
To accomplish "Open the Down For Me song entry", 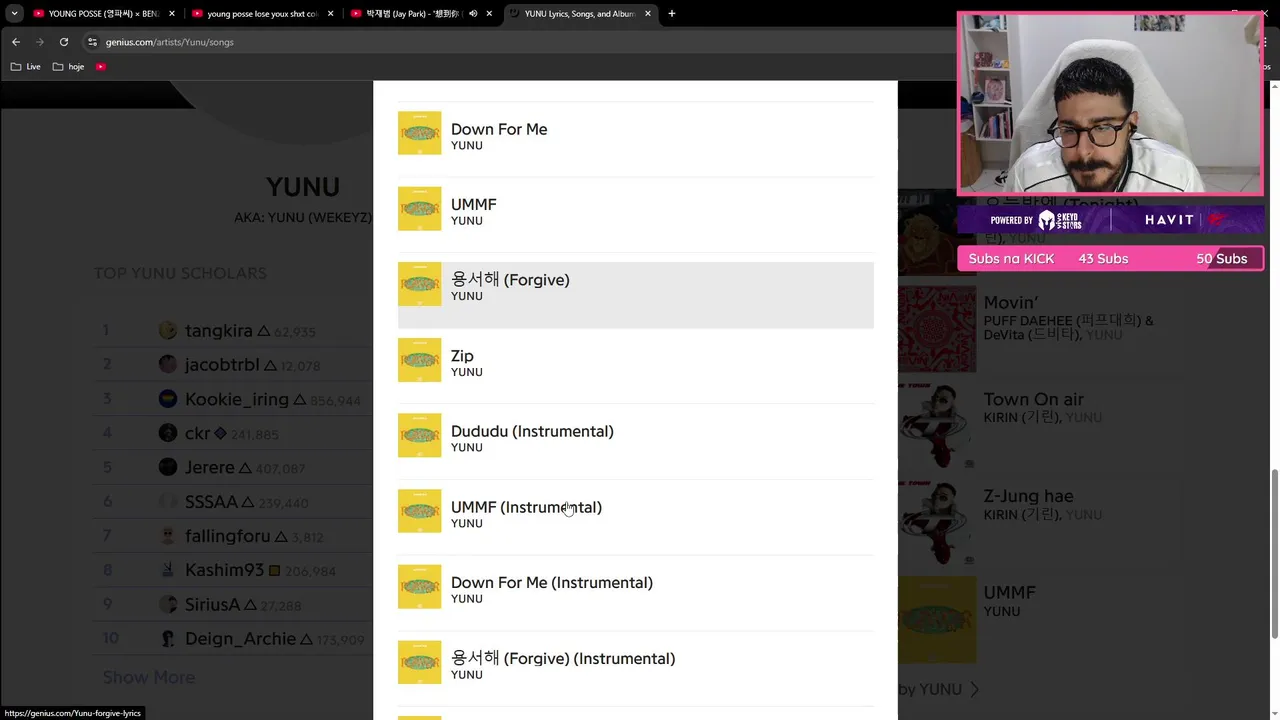I will (x=635, y=136).
